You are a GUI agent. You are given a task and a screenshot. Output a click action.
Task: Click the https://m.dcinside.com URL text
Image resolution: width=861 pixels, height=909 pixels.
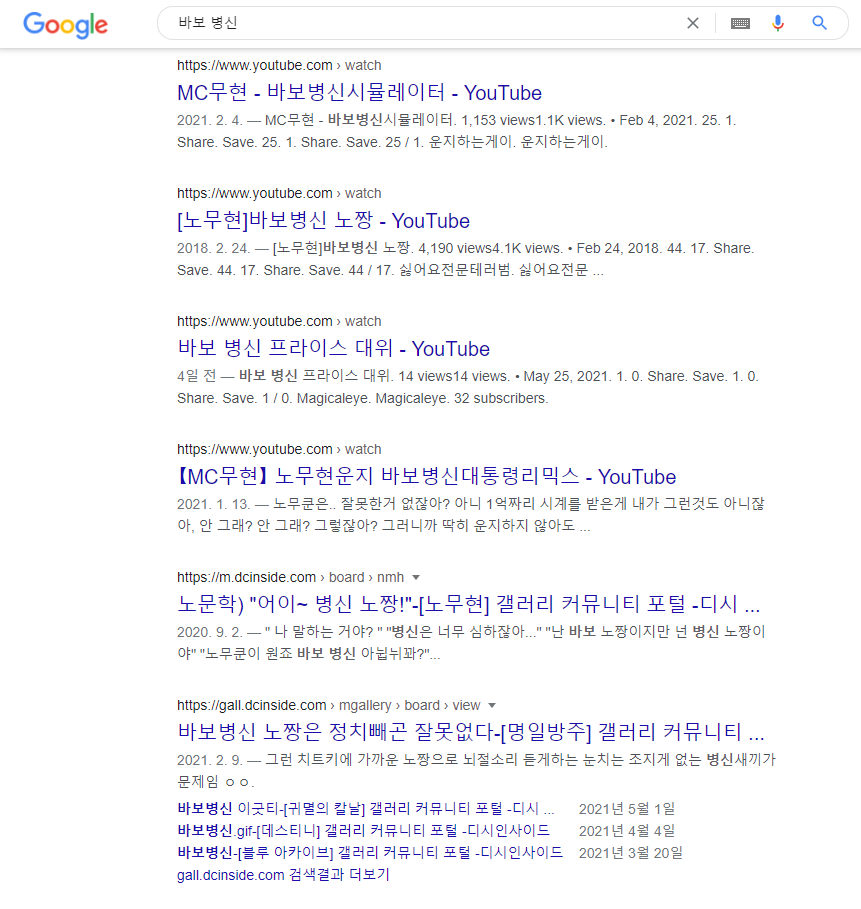pyautogui.click(x=246, y=577)
